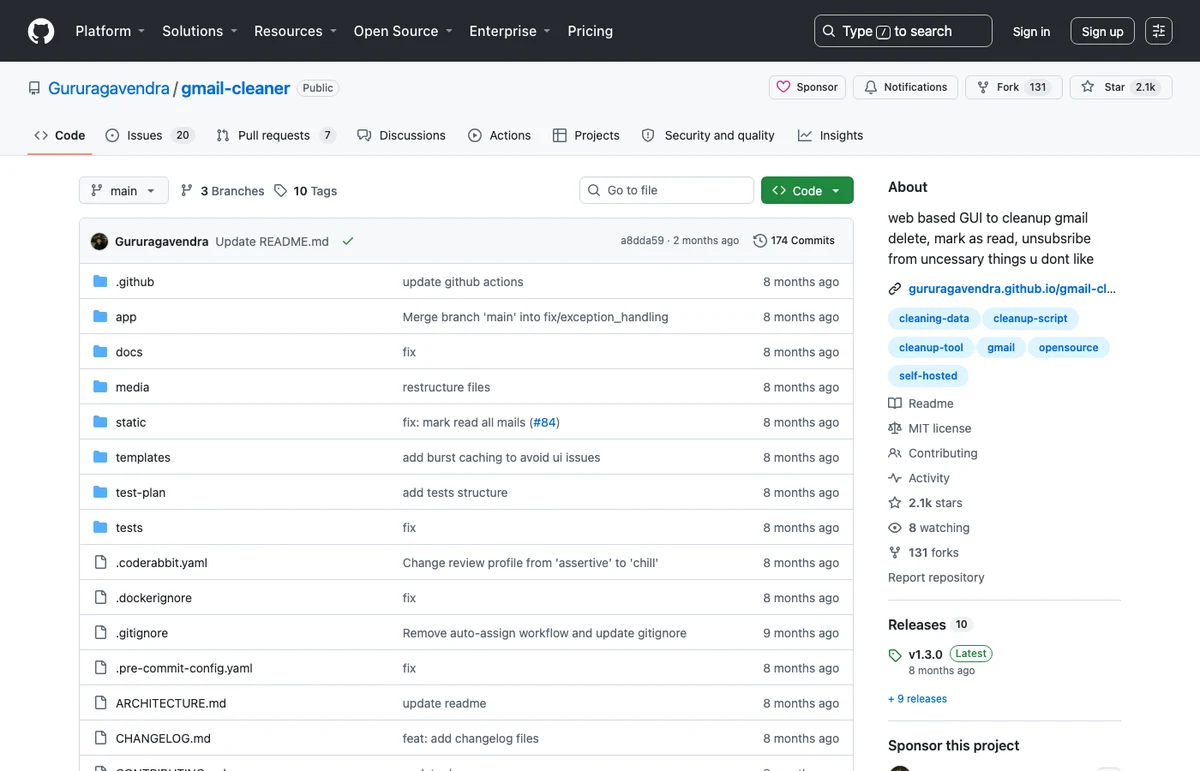
Task: Open the Discussions tab
Action: coord(402,135)
